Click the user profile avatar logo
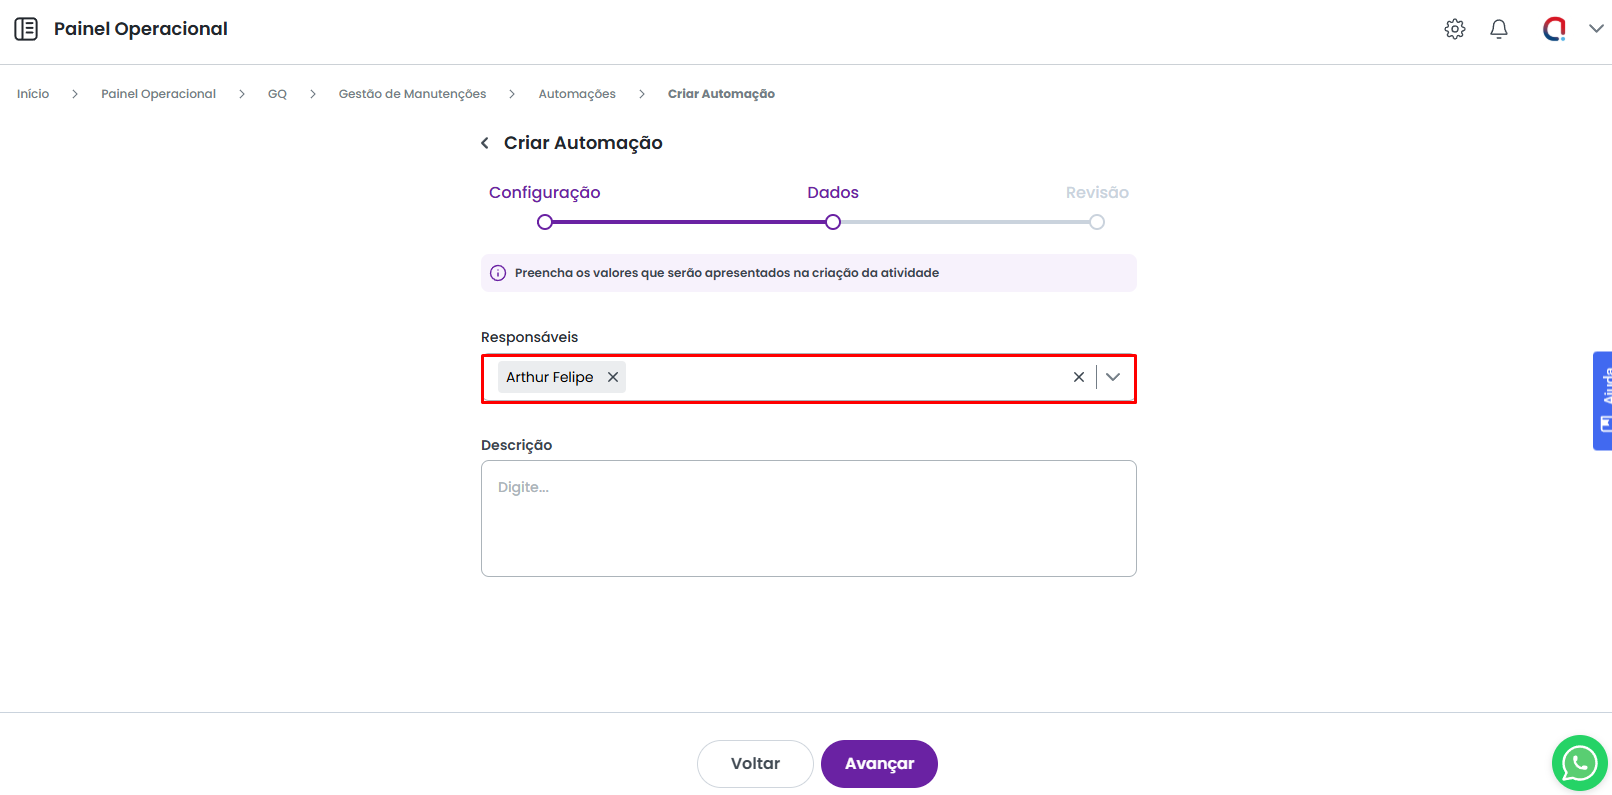The height and width of the screenshot is (795, 1612). (1554, 29)
